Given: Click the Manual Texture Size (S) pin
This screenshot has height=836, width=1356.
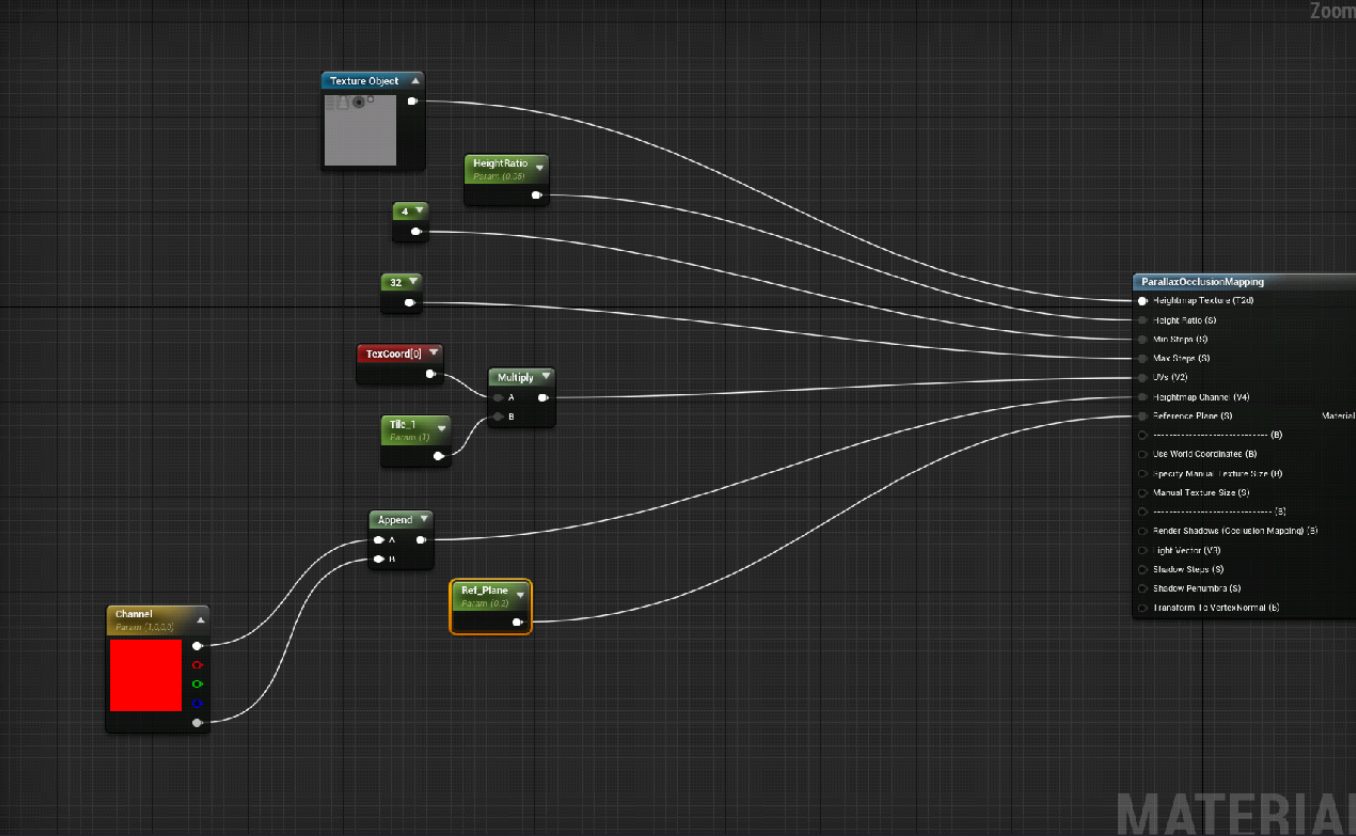Looking at the screenshot, I should click(x=1142, y=493).
